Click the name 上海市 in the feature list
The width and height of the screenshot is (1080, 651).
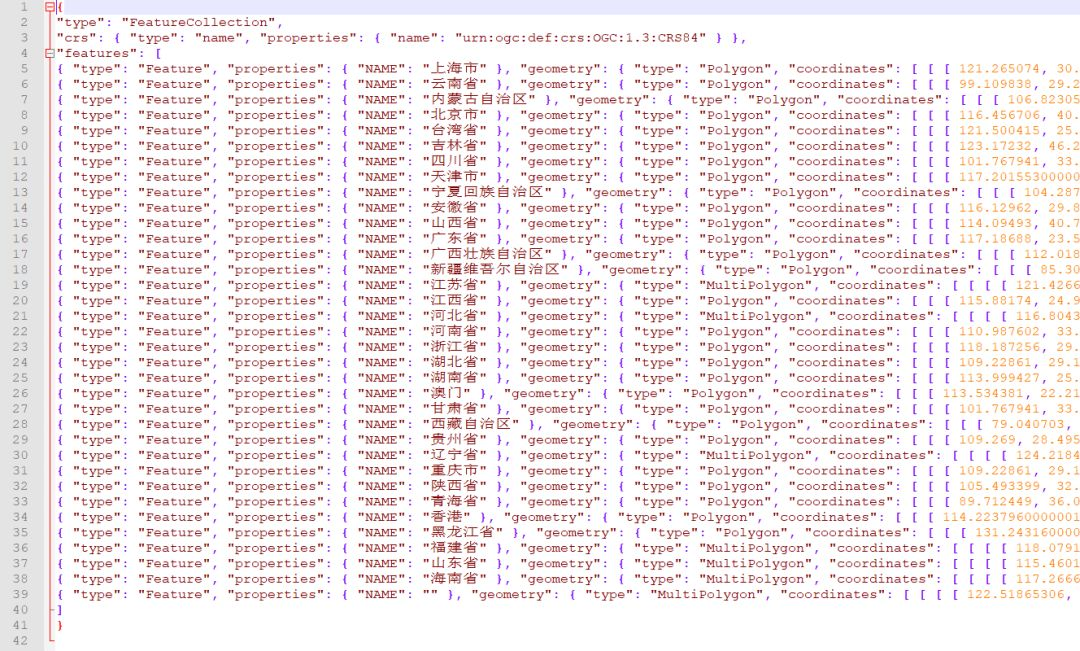point(454,69)
